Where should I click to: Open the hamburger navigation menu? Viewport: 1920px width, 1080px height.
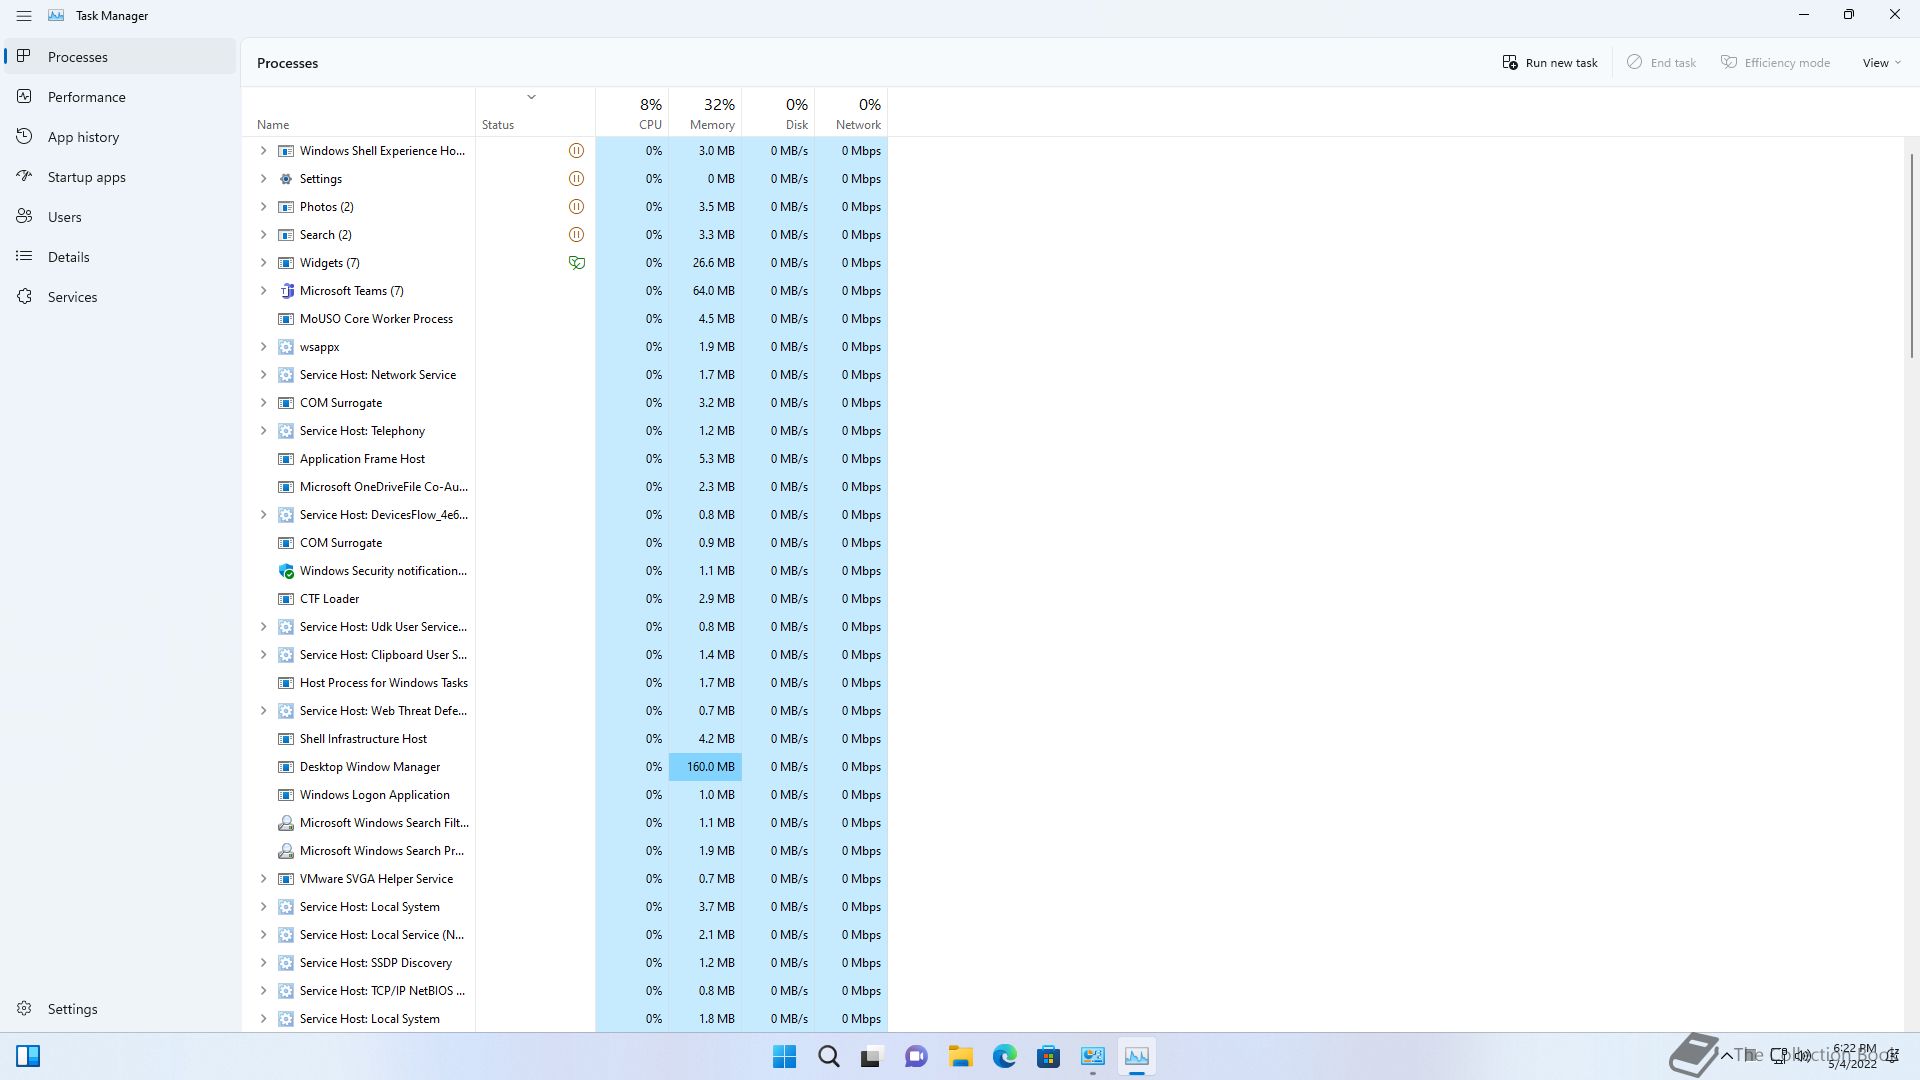pos(24,16)
